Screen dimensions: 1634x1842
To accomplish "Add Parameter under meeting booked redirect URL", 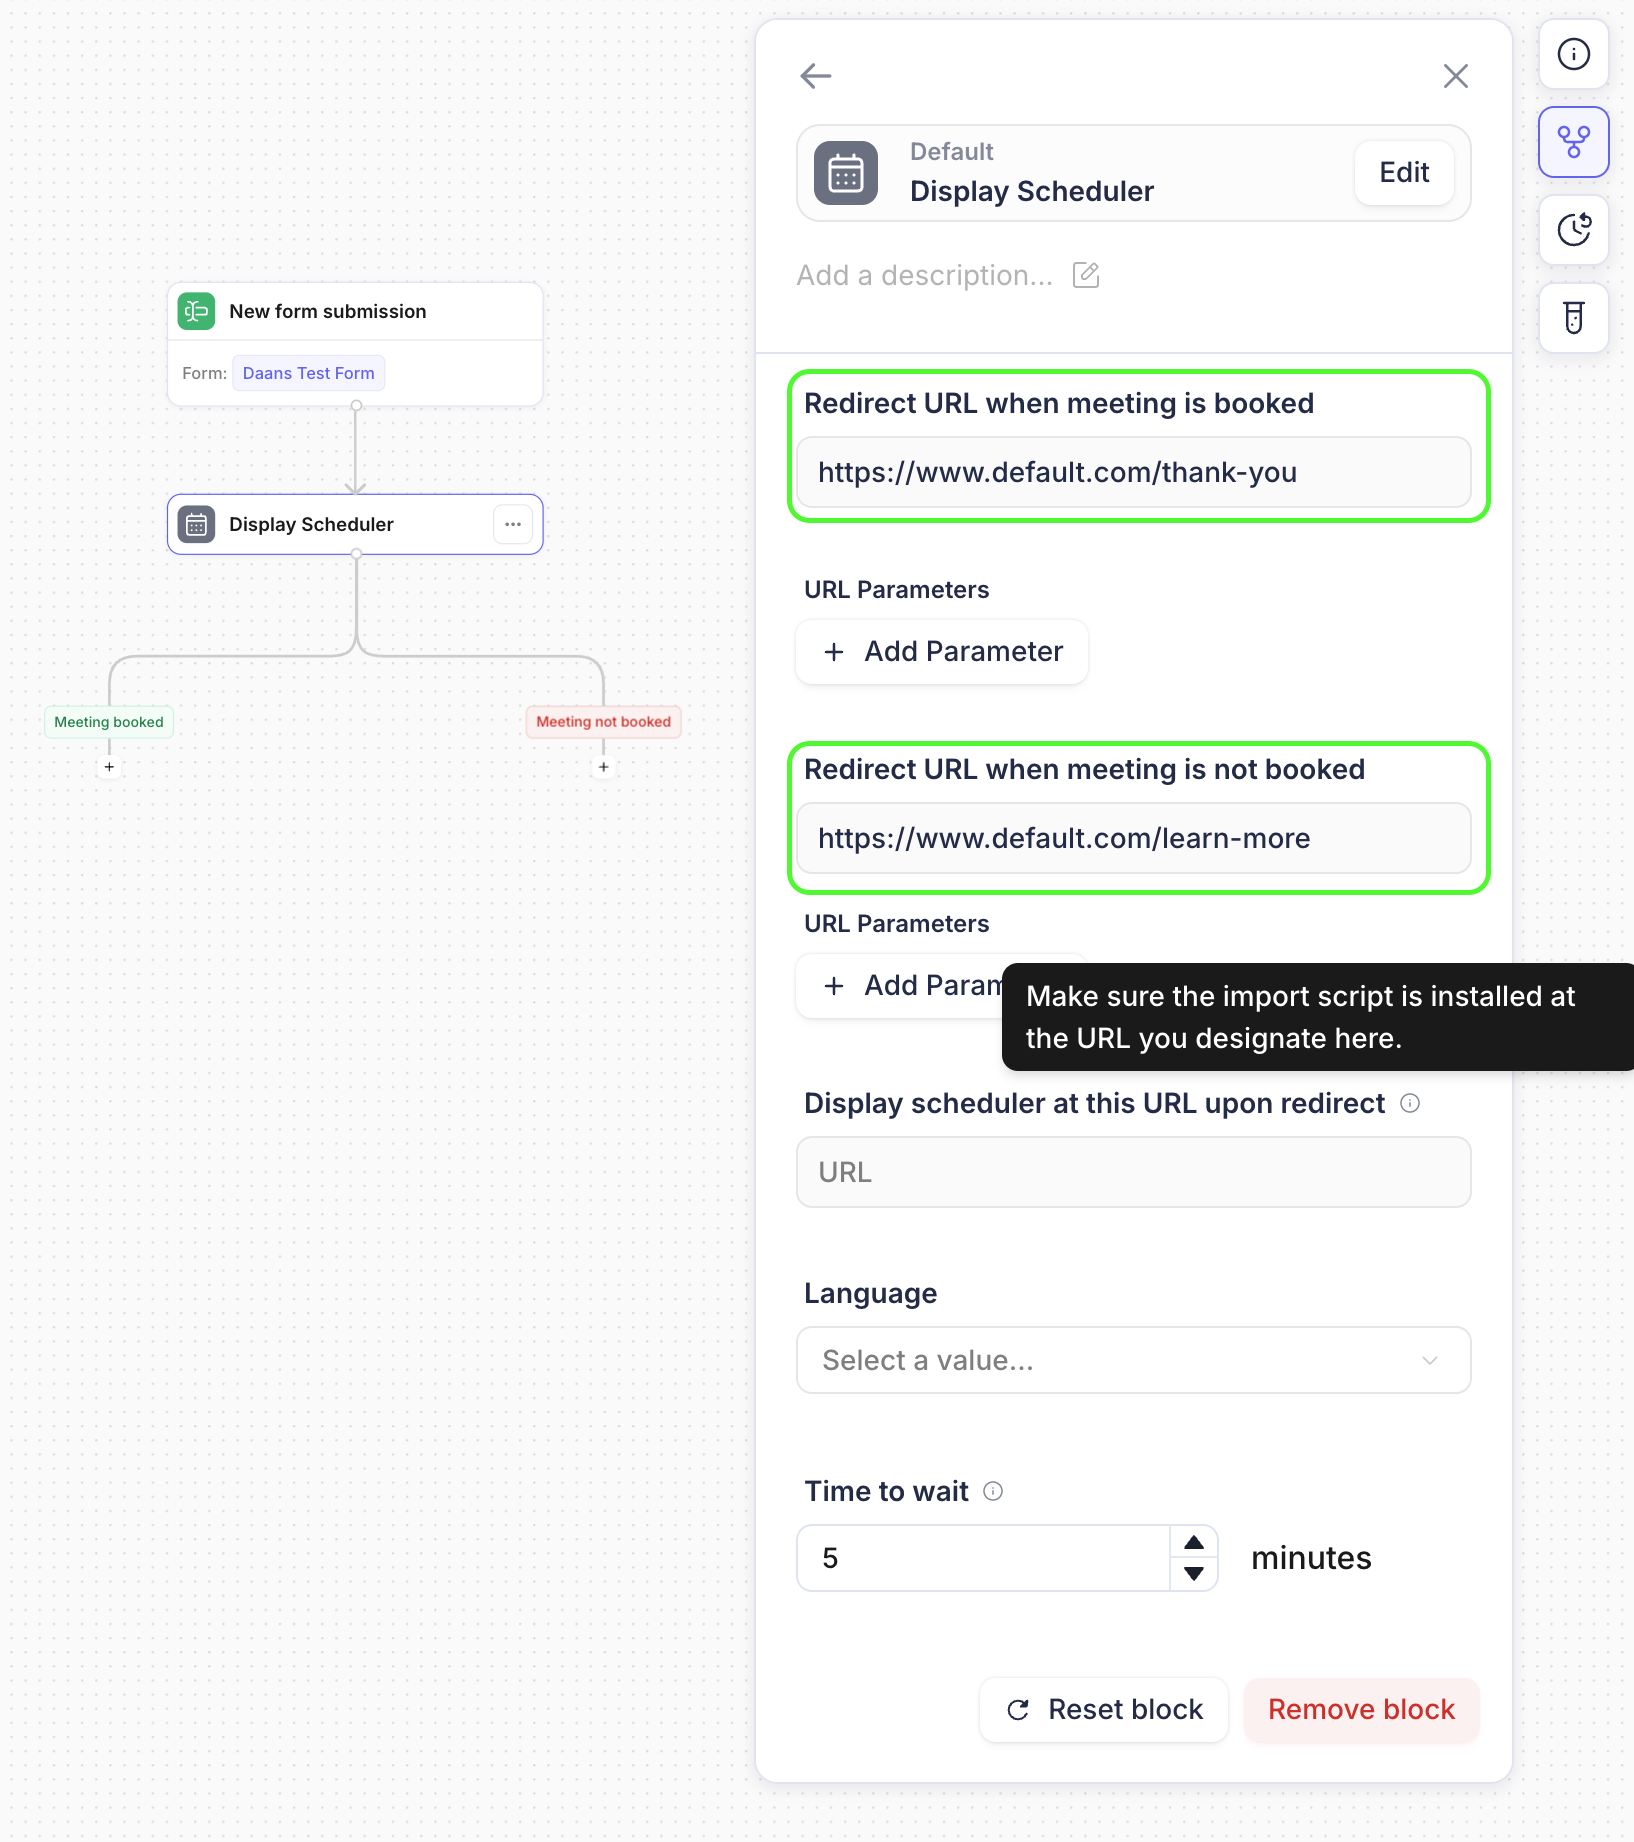I will click(942, 652).
